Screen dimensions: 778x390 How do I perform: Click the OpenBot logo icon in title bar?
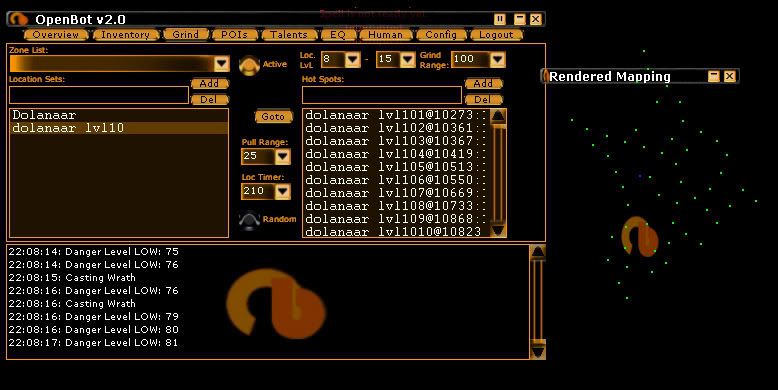[x=19, y=19]
